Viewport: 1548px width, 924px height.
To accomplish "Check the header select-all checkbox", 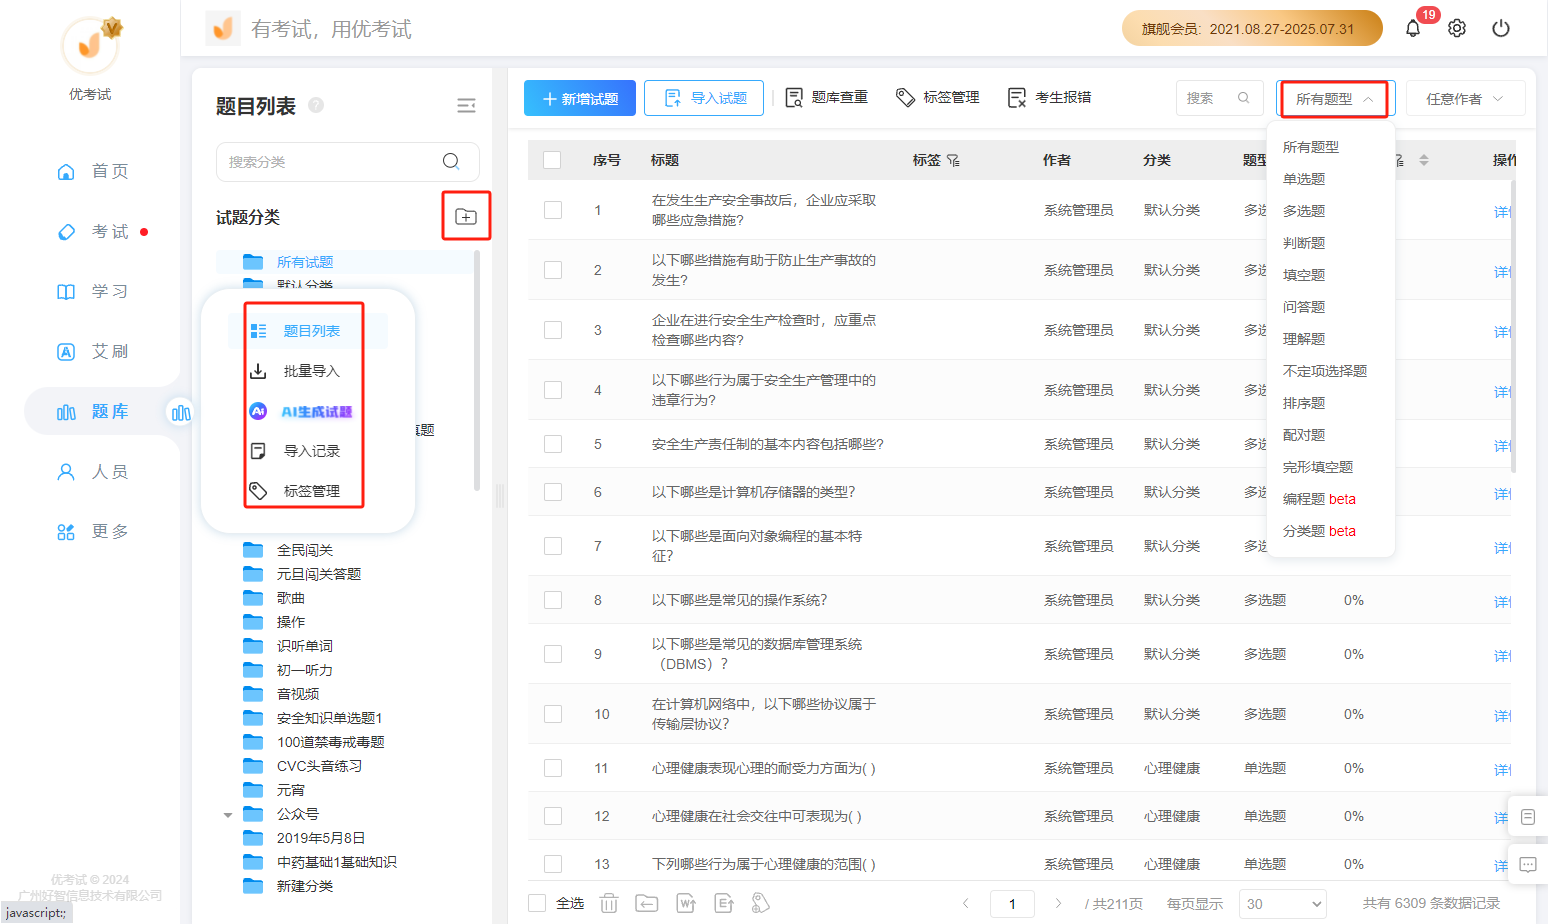I will coord(552,160).
